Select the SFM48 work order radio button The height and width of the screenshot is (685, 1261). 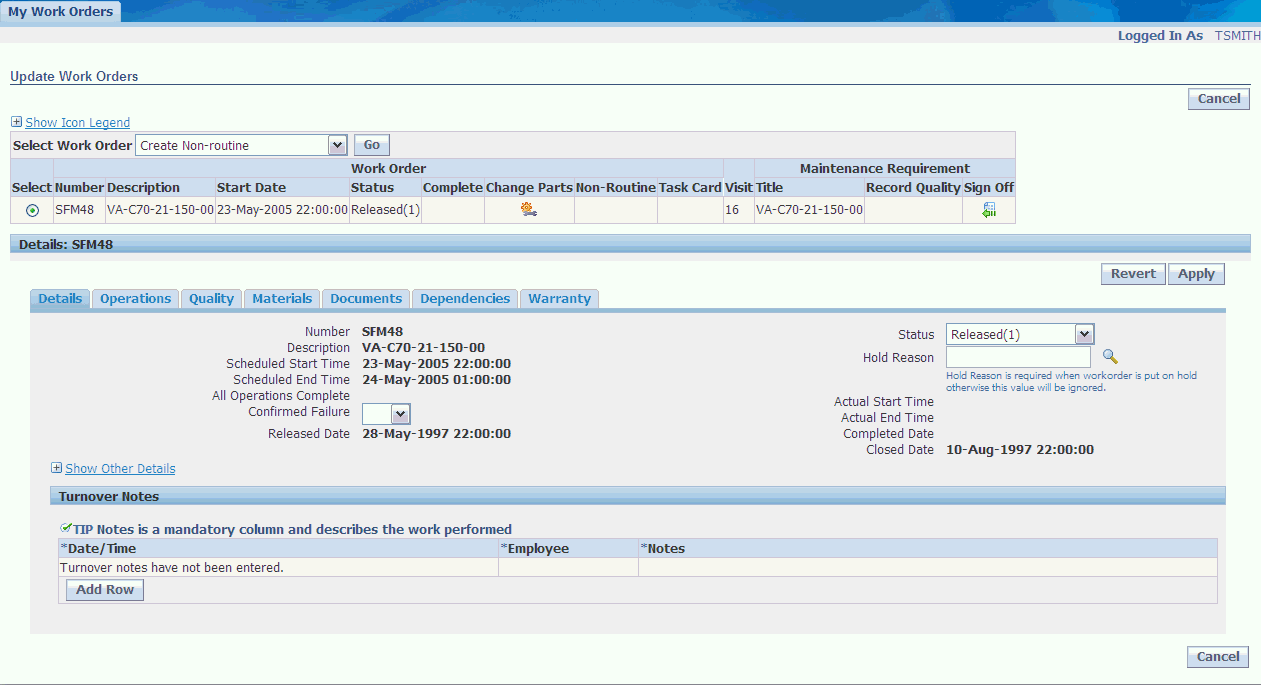32,210
